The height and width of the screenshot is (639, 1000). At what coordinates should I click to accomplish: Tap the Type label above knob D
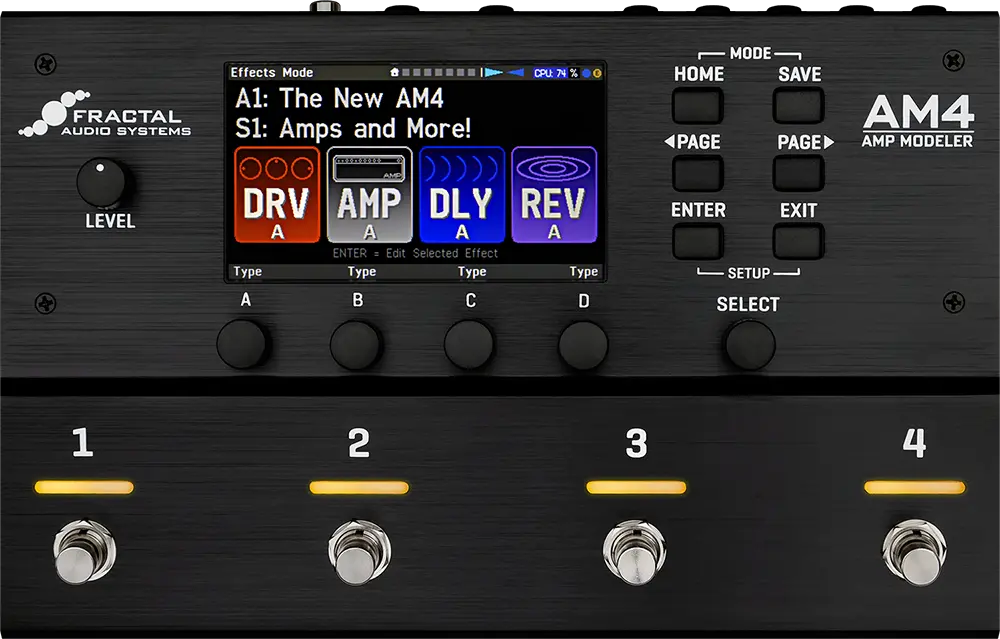tap(584, 272)
